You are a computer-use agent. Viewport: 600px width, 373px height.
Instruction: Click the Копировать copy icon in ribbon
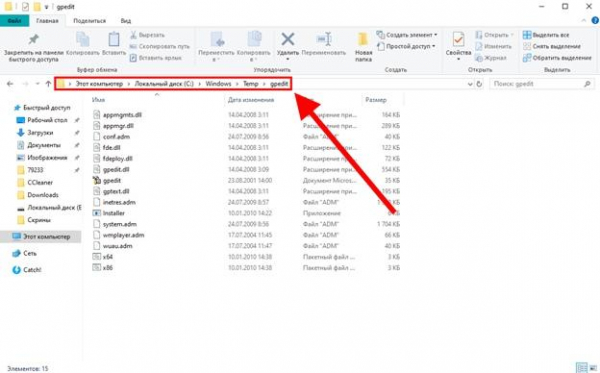[x=83, y=40]
